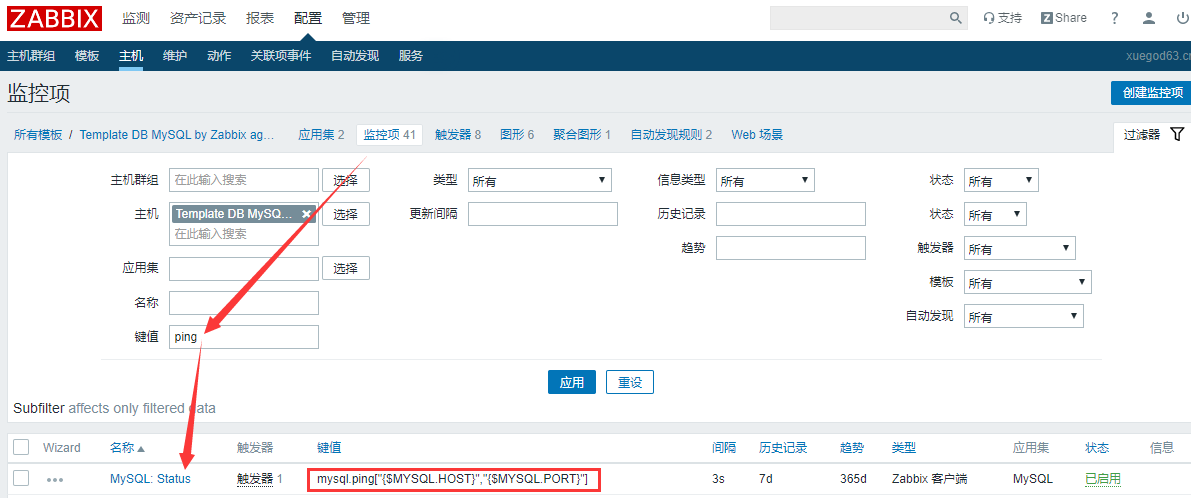The width and height of the screenshot is (1191, 498).
Task: Open the 配置 top menu
Action: 308,18
